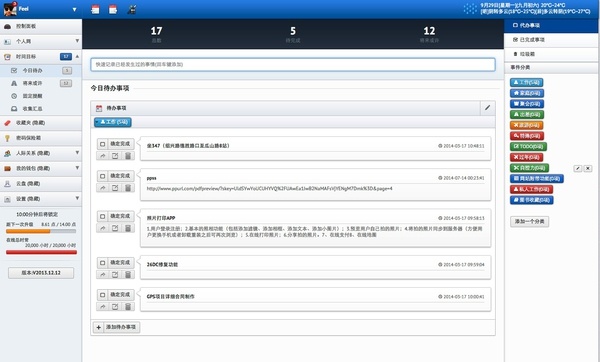
Task: Click pencil edit icon beside 自控力 category
Action: [x=578, y=168]
